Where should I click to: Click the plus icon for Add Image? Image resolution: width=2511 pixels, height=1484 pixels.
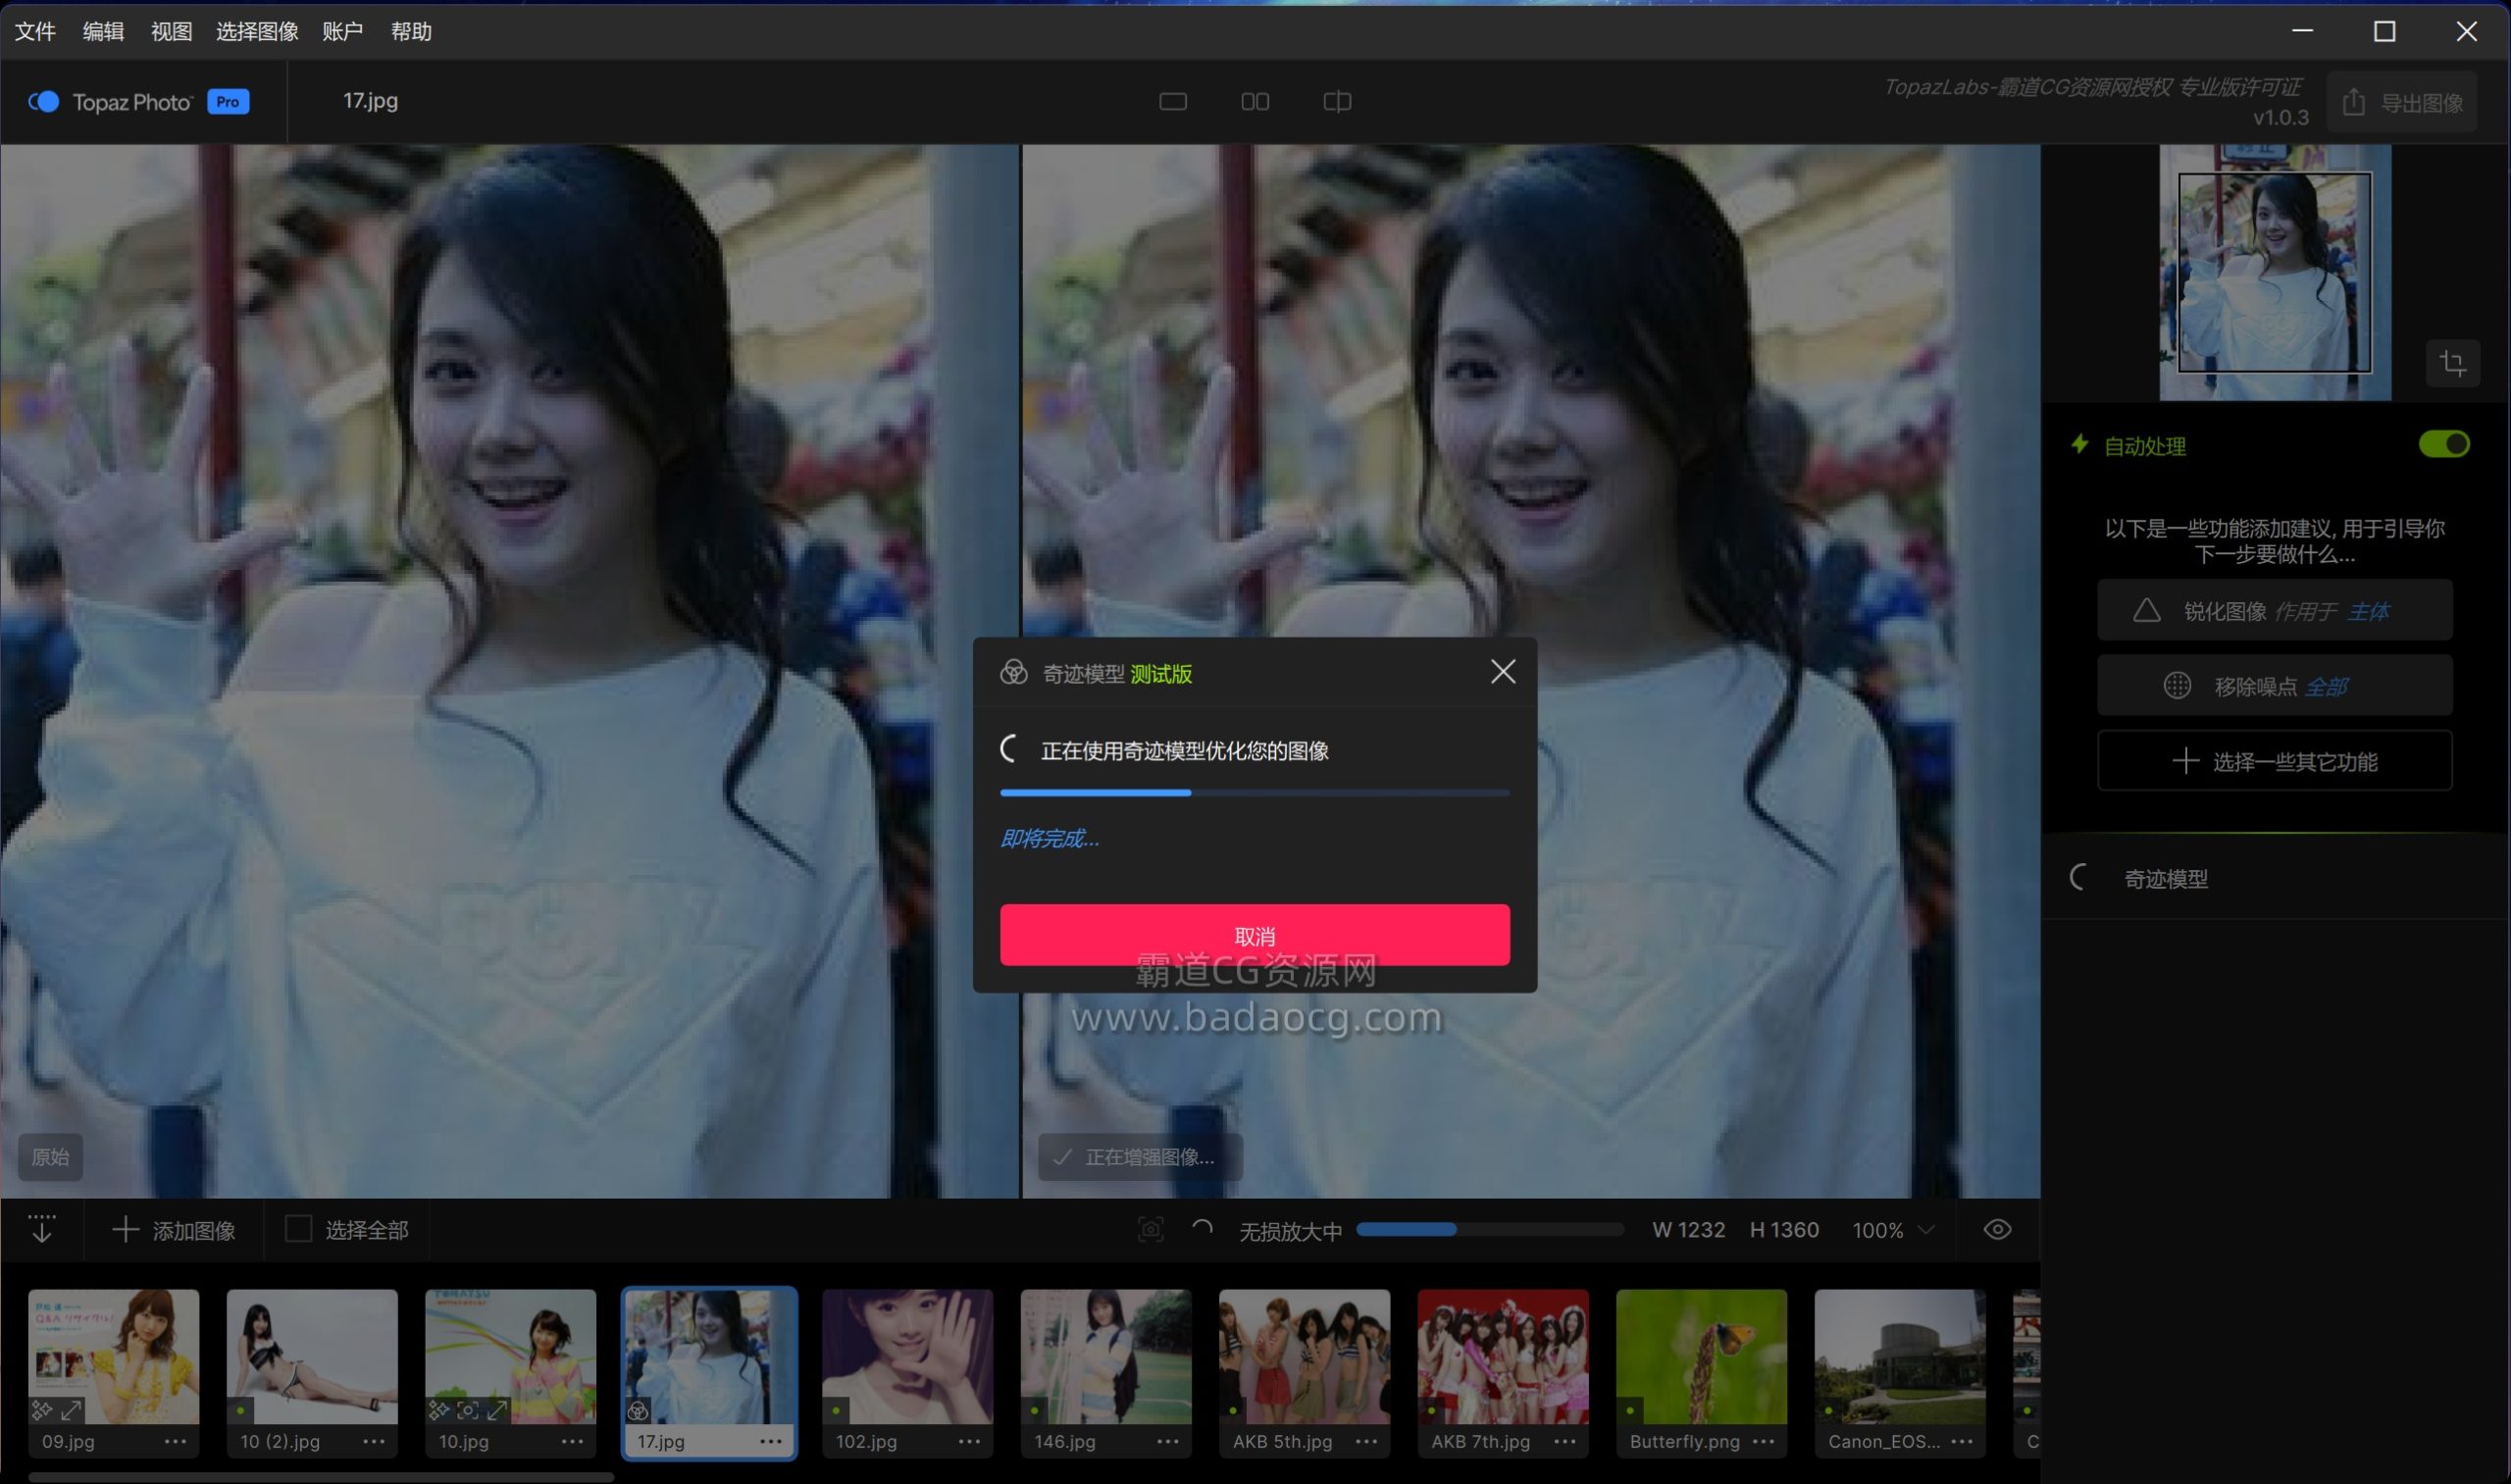tap(125, 1229)
